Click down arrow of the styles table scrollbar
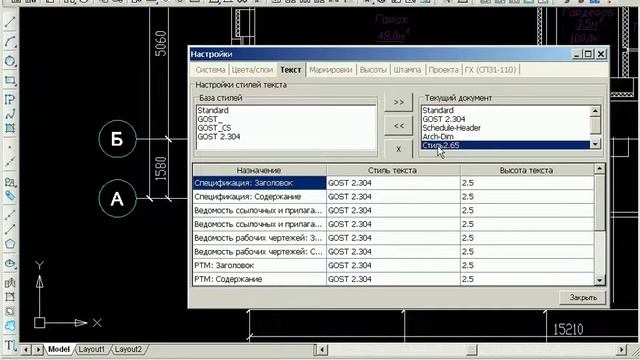Screen dimensions: 640x360 click(x=600, y=280)
